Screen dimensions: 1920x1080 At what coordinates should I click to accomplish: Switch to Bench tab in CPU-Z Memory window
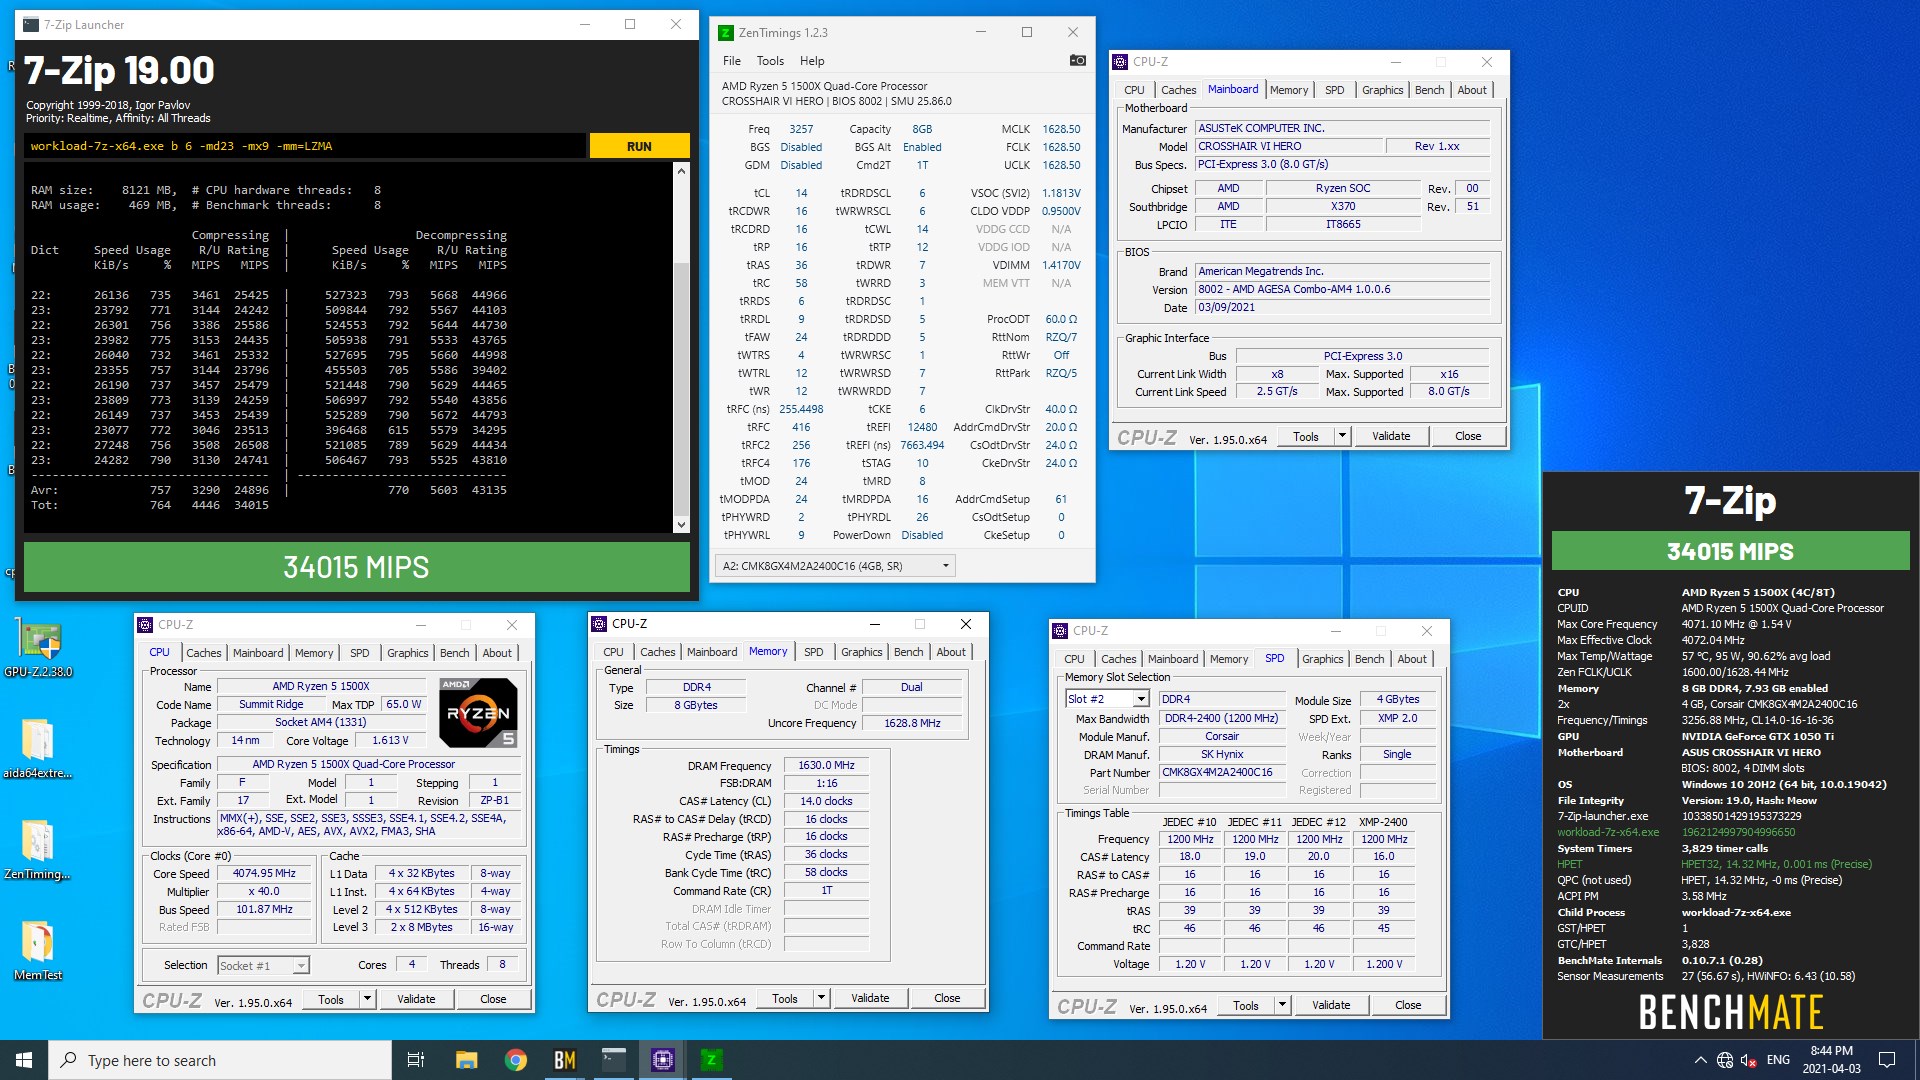point(908,652)
